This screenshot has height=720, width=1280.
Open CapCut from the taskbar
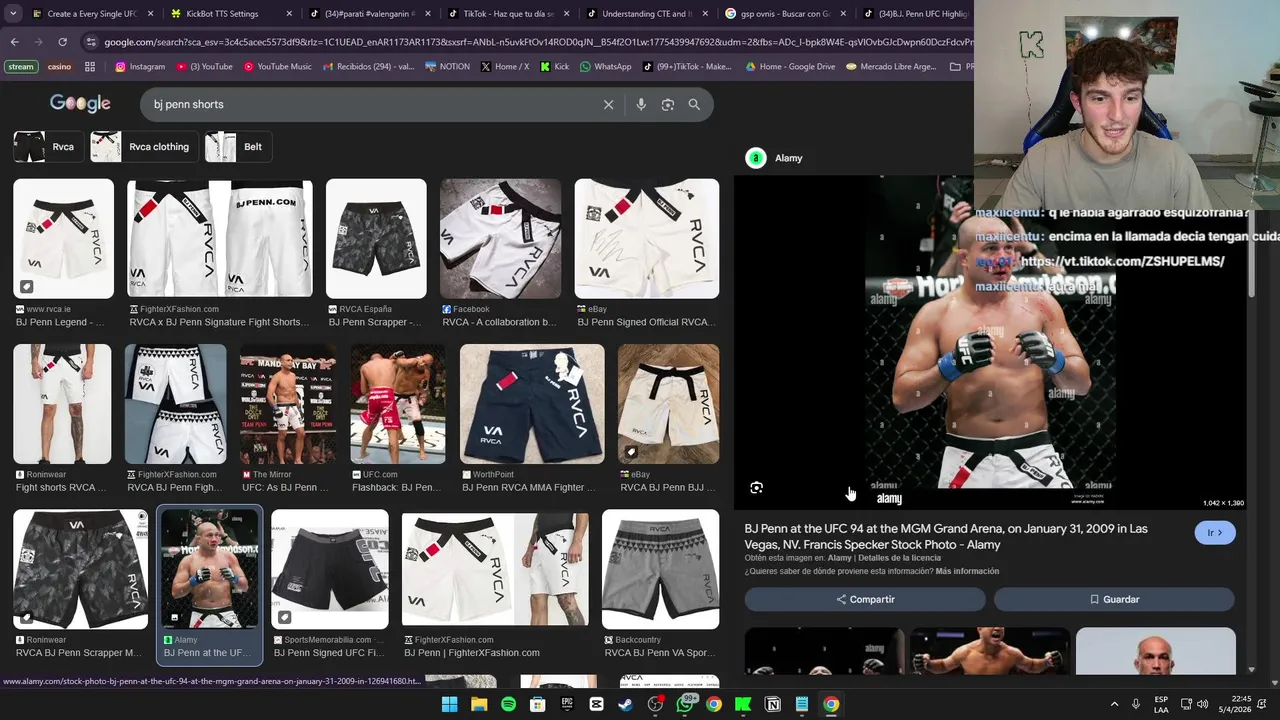tap(596, 704)
